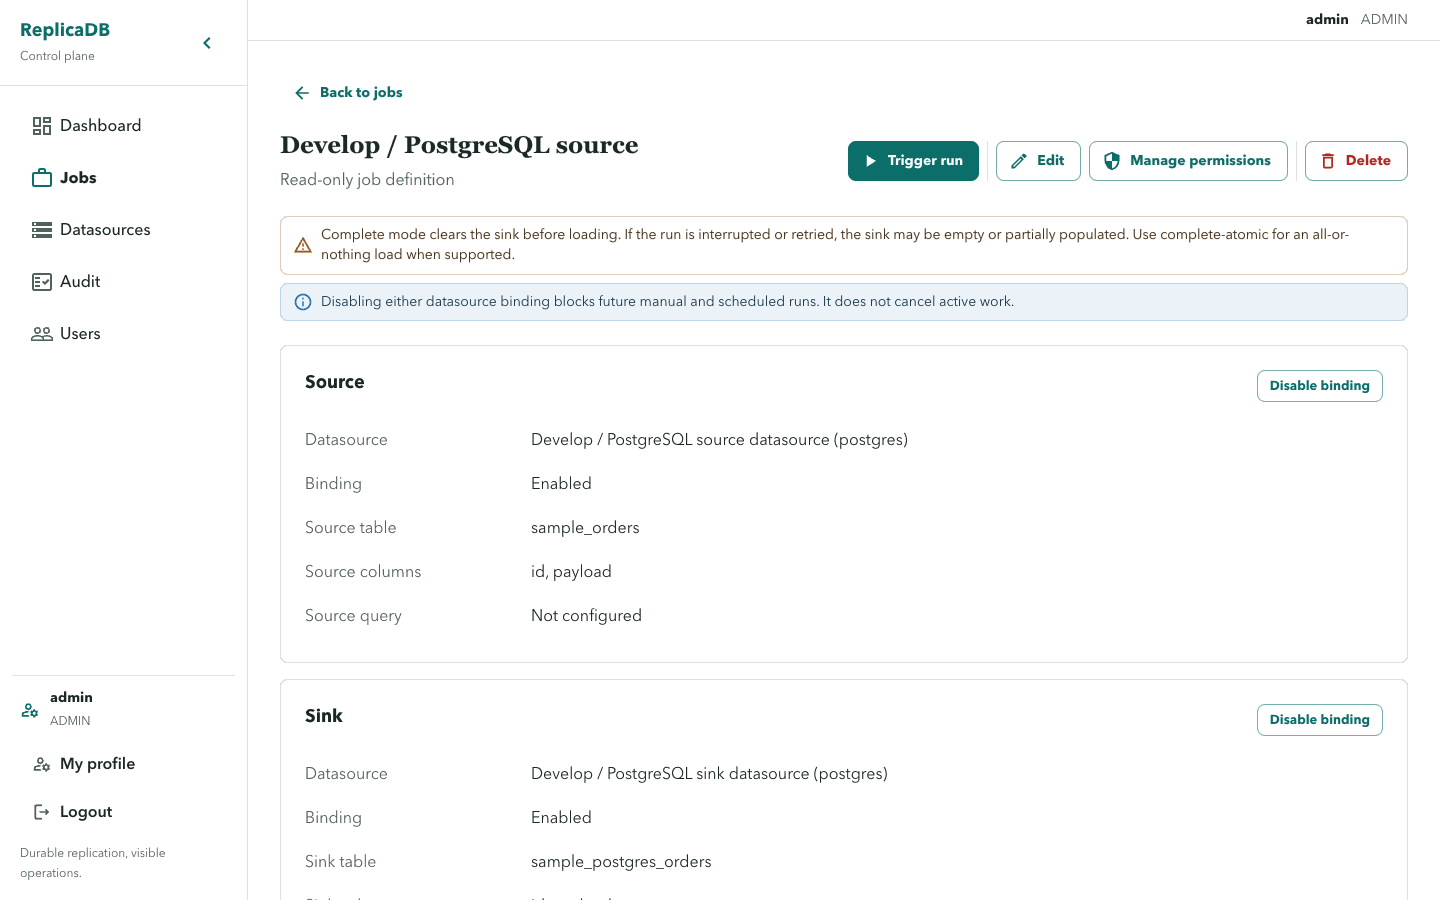Click the Datasources storage icon

42,230
